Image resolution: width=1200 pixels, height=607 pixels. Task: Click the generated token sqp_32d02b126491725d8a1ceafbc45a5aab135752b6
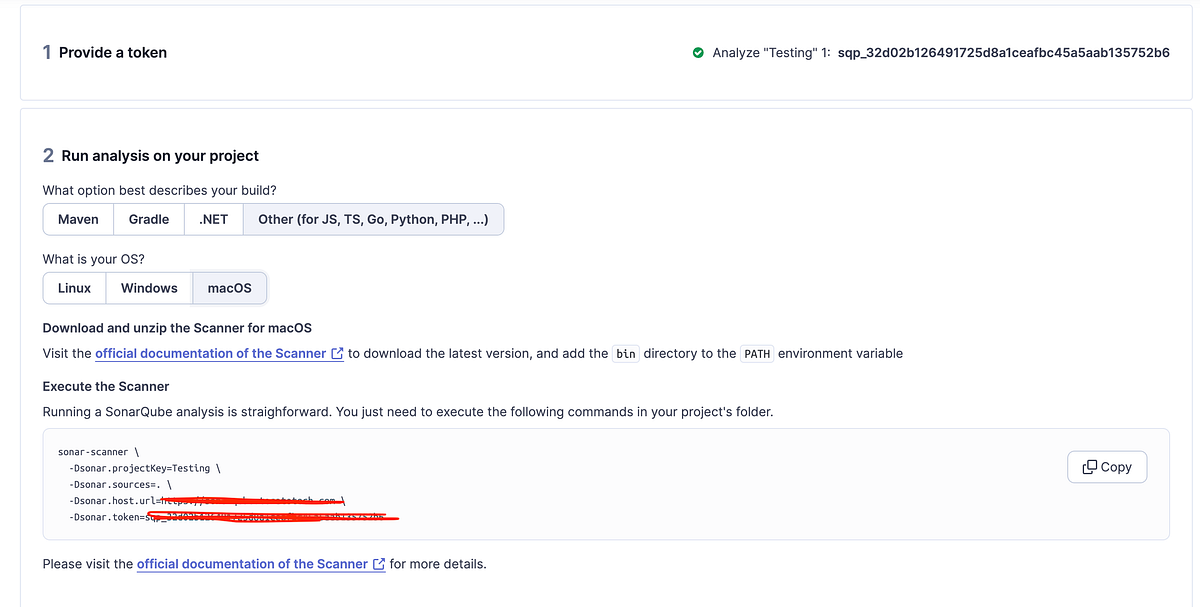click(1003, 53)
